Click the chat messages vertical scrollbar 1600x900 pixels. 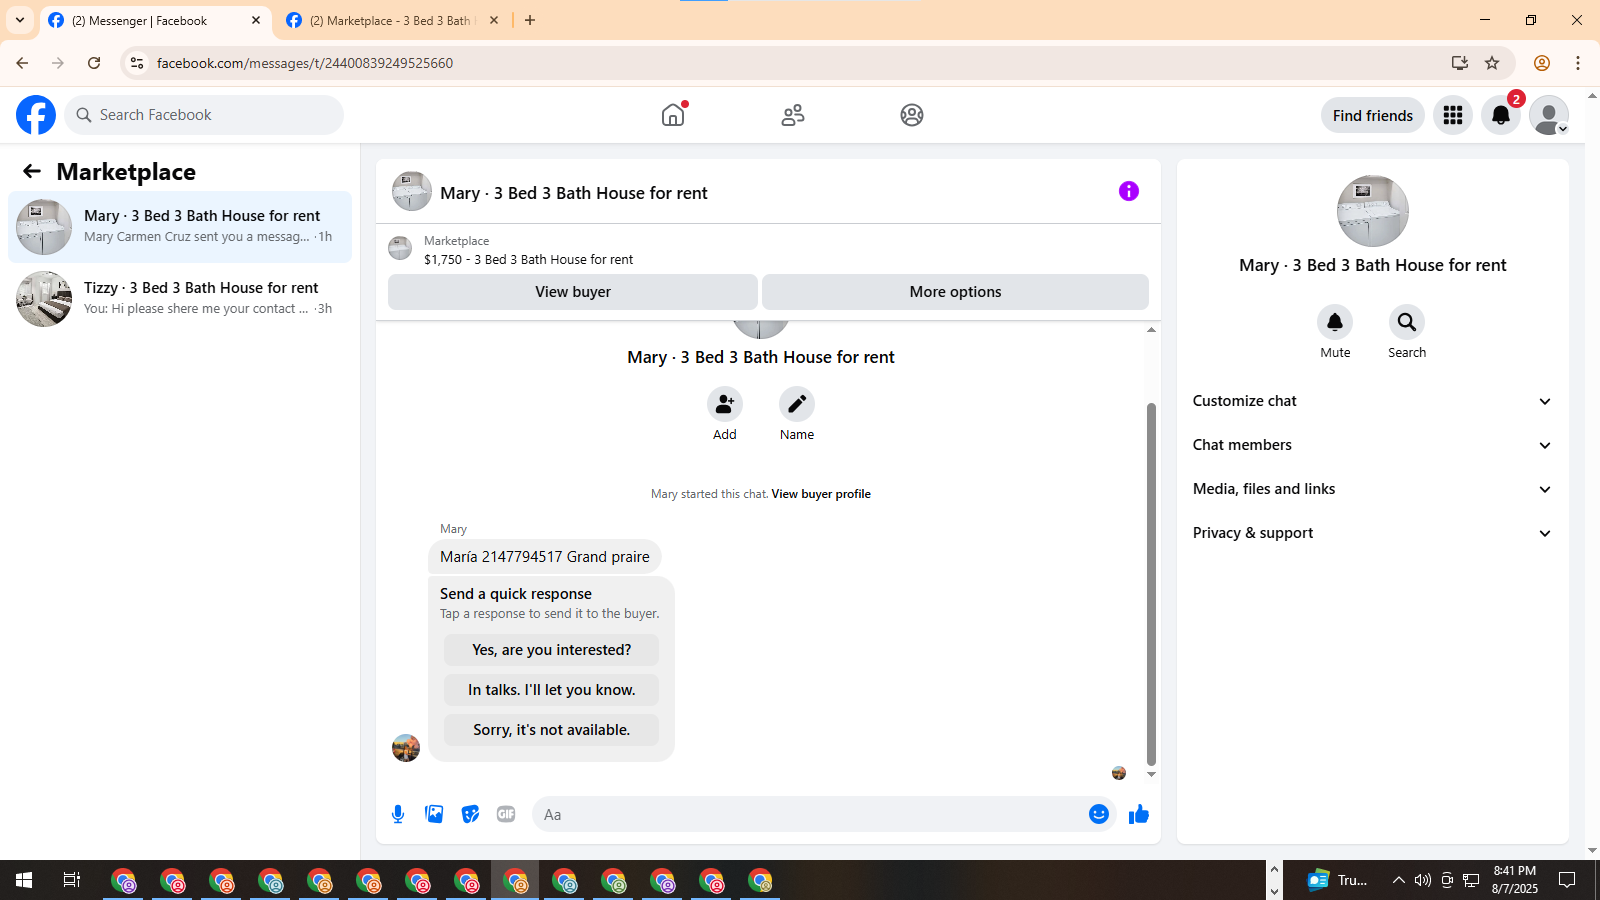click(x=1151, y=584)
